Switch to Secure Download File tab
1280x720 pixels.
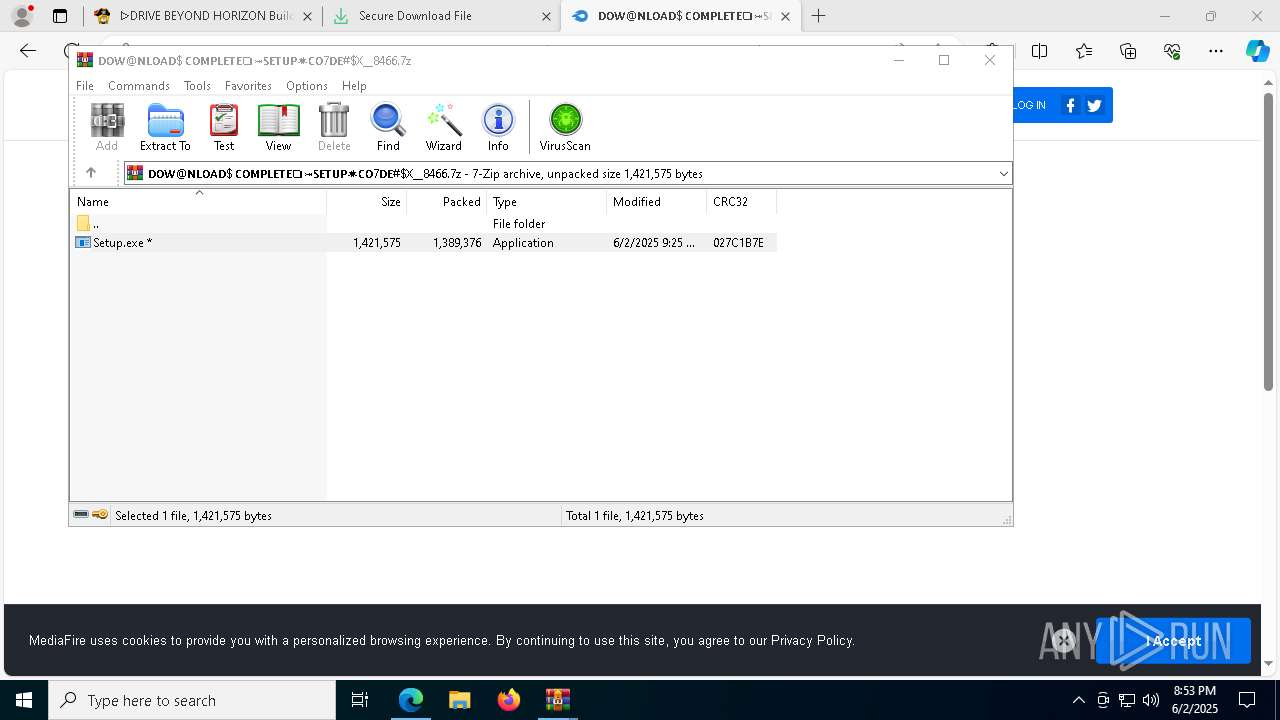pyautogui.click(x=441, y=16)
